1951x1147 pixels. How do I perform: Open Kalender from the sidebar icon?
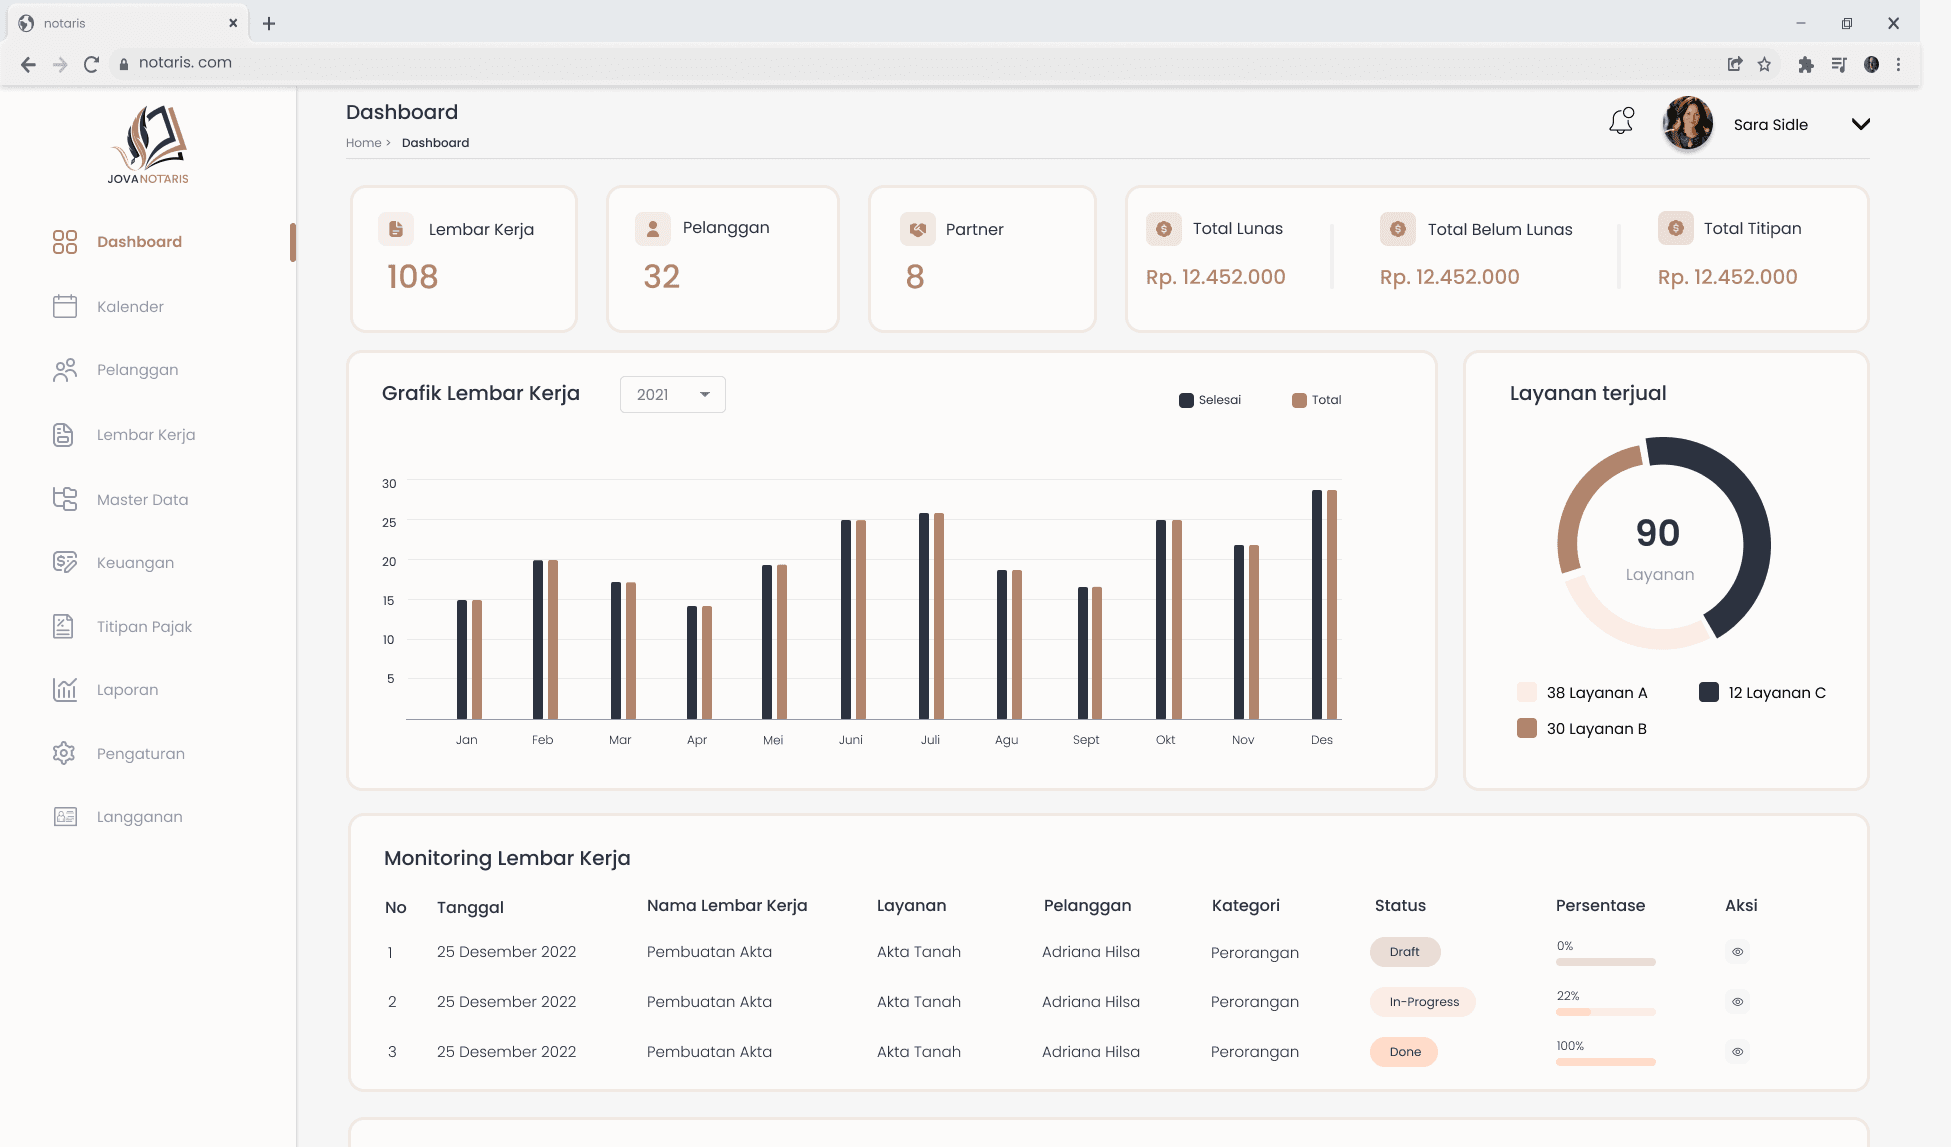(x=65, y=306)
